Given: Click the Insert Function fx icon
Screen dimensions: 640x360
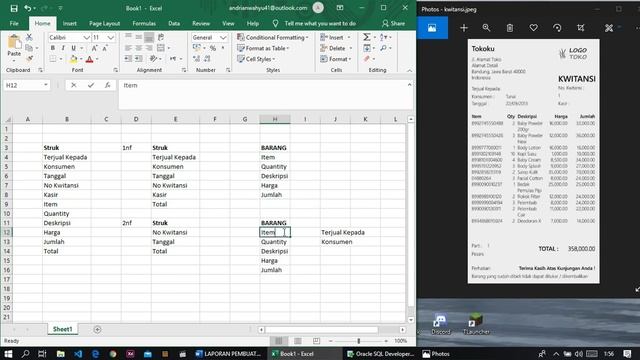Looking at the screenshot, I should coord(107,85).
